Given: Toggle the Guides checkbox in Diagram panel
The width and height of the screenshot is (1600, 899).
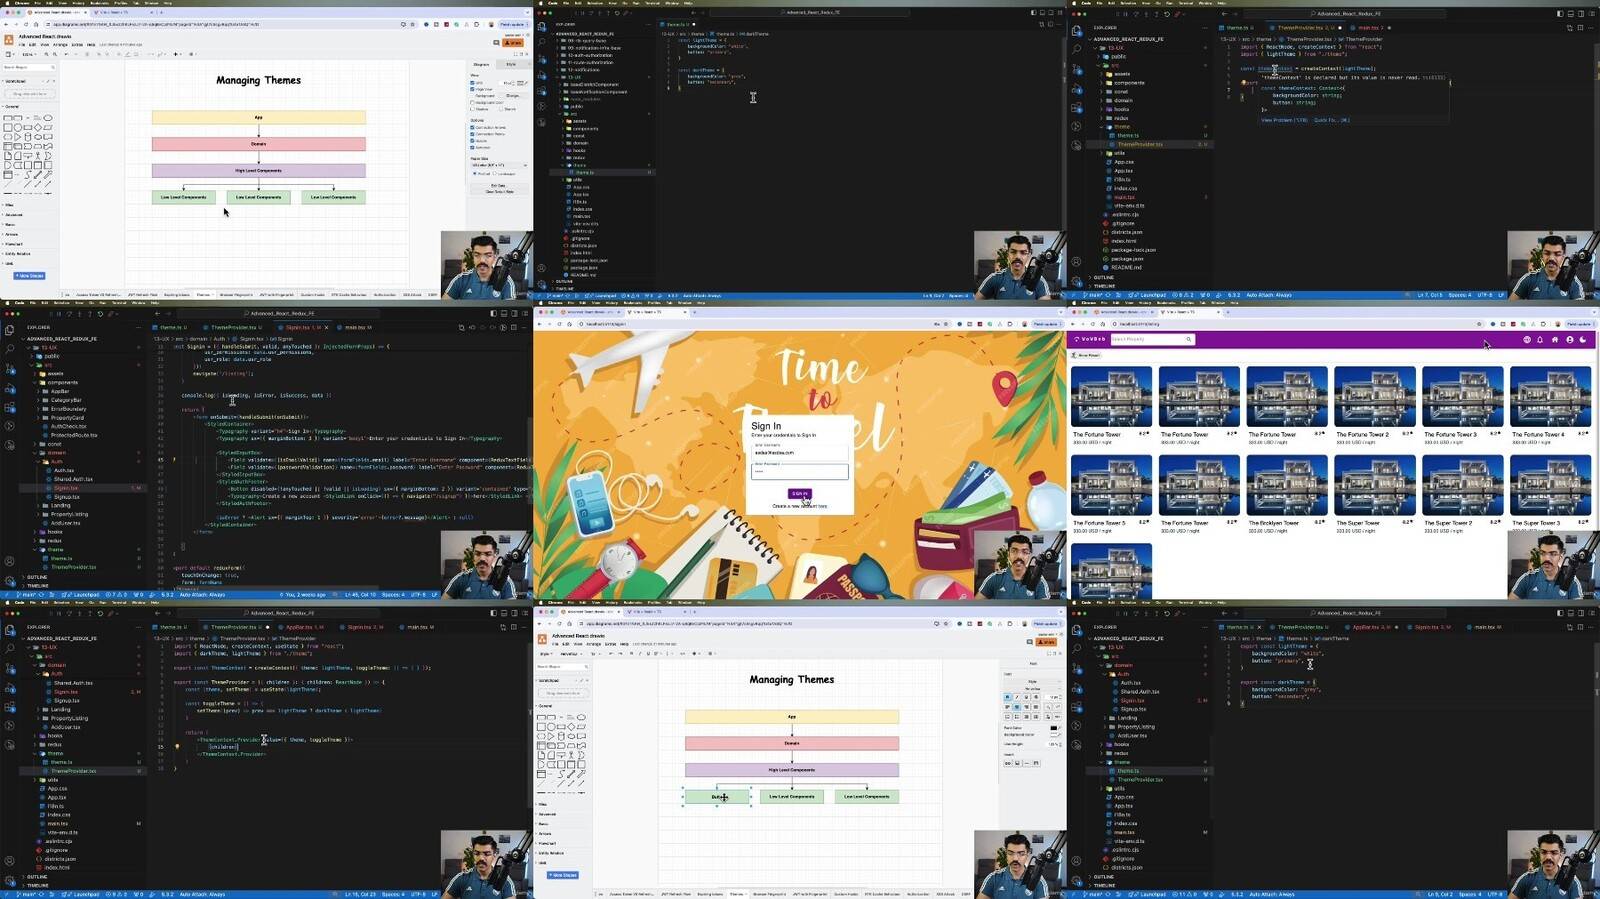Looking at the screenshot, I should point(472,141).
